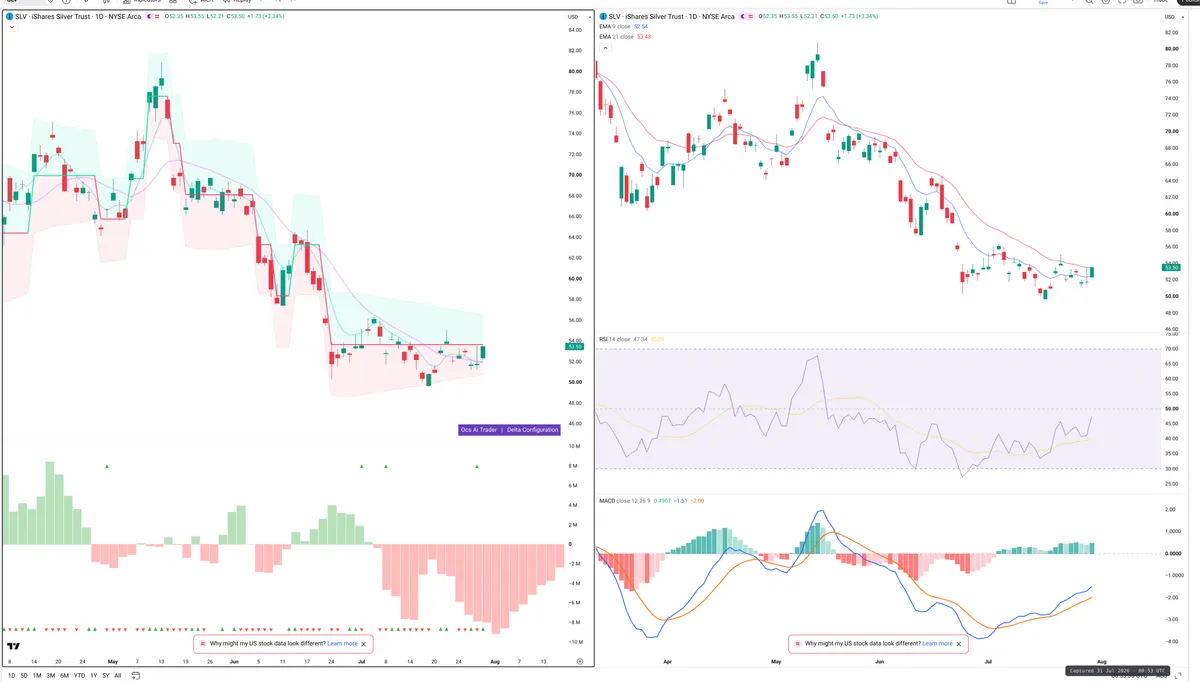Viewport: 1200px width, 682px height.
Task: Click the 53.50 current price tag on right chart axis
Action: pyautogui.click(x=1171, y=267)
